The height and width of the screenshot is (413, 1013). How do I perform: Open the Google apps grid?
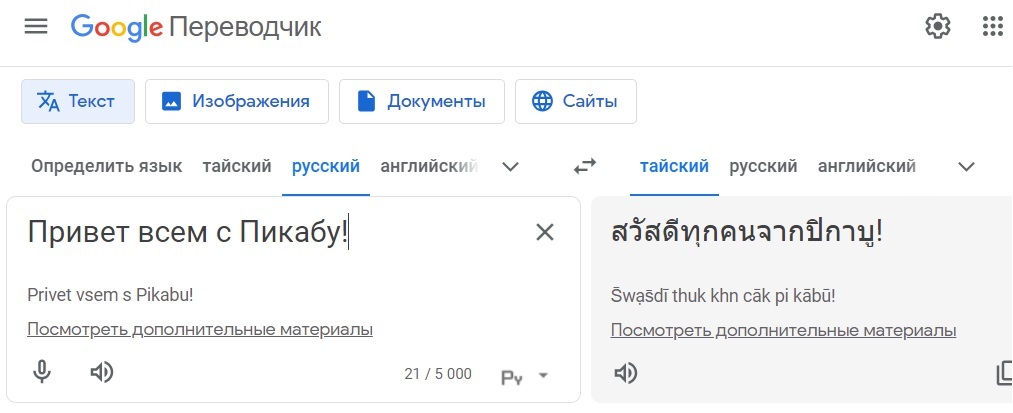click(992, 26)
